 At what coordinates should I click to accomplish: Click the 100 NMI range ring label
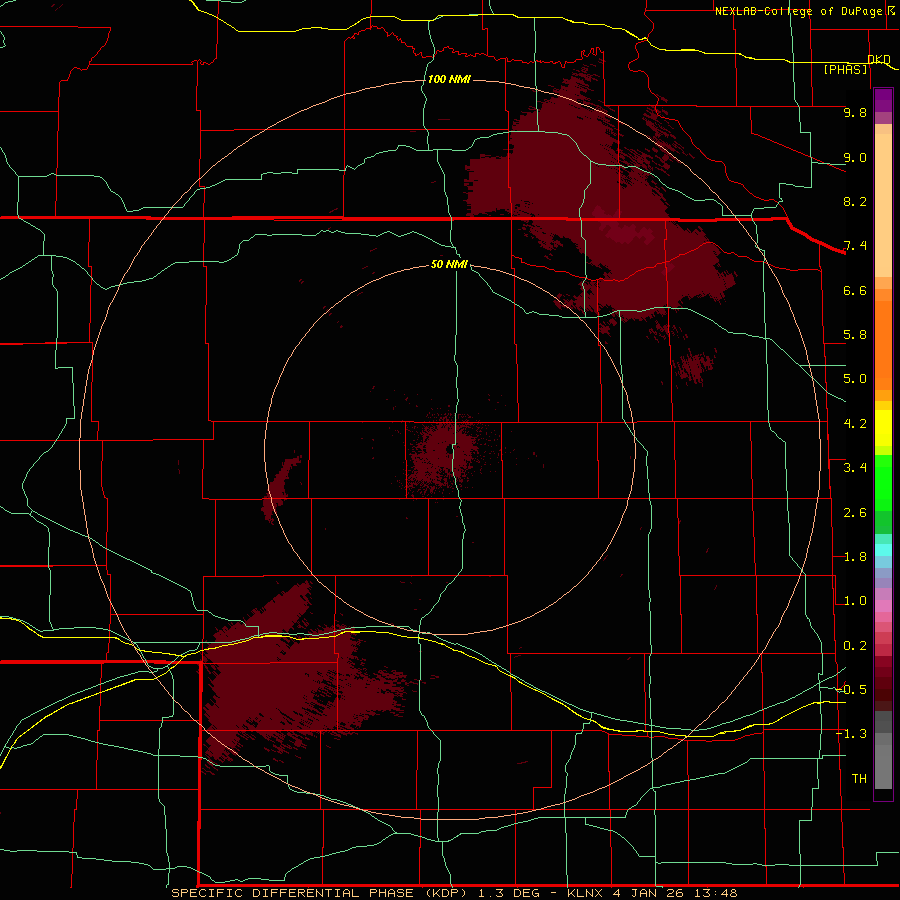coord(449,79)
